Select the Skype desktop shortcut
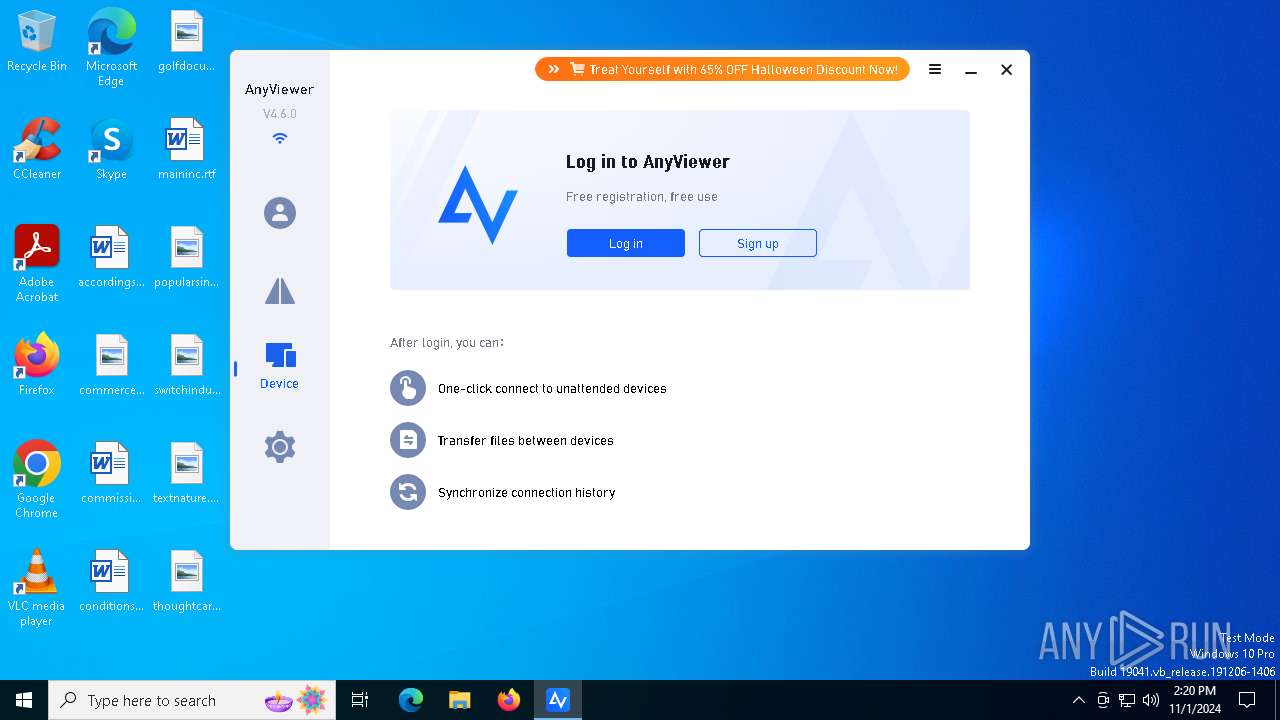This screenshot has height=720, width=1280. coord(111,150)
